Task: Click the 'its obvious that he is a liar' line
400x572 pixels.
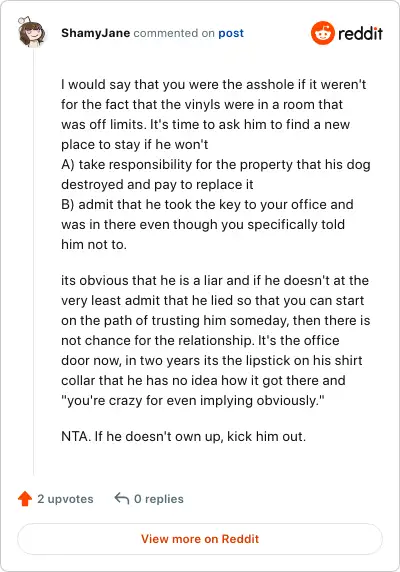Action: pyautogui.click(x=215, y=281)
